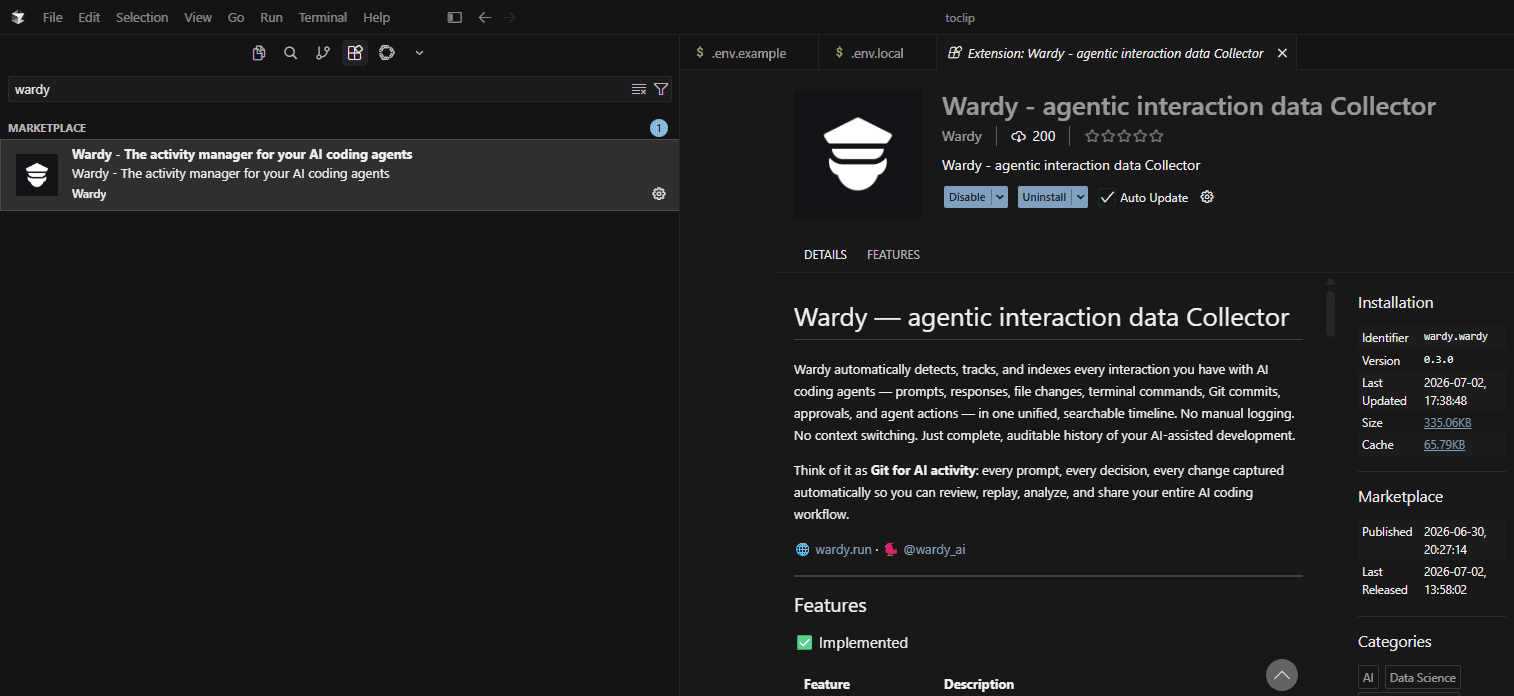Viewport: 1514px width, 696px height.
Task: Toggle the primary sidebar layout icon
Action: (455, 17)
